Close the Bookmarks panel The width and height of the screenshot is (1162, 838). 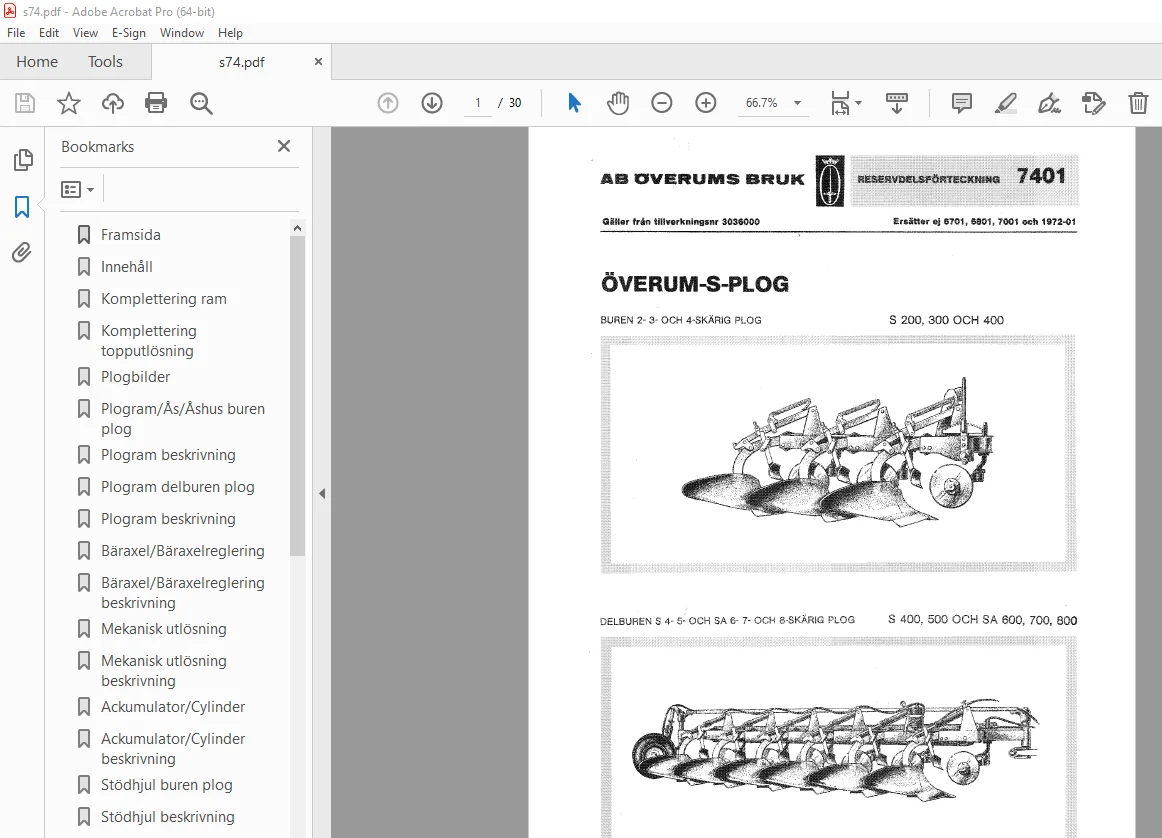[284, 146]
